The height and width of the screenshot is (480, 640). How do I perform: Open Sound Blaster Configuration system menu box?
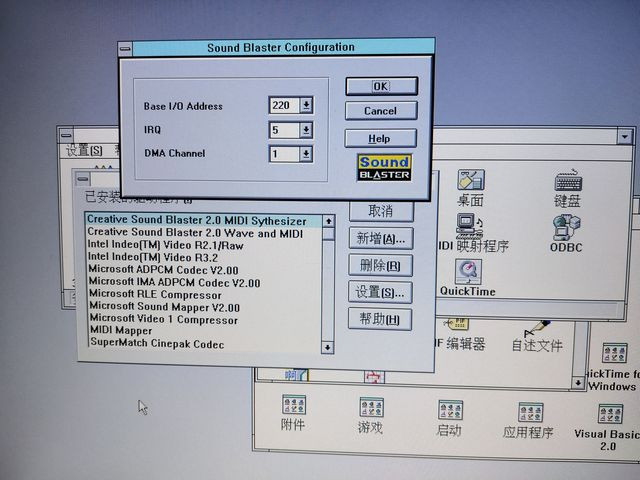pos(125,49)
